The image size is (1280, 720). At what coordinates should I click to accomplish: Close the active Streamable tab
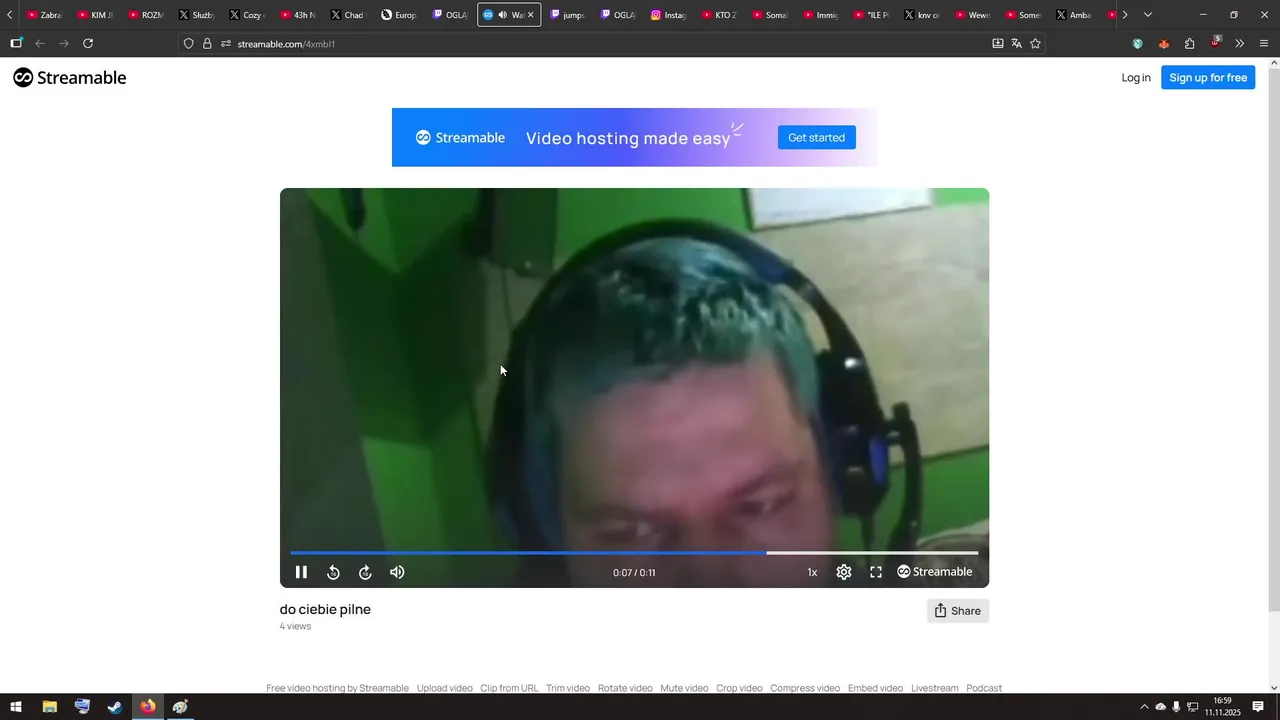[530, 15]
